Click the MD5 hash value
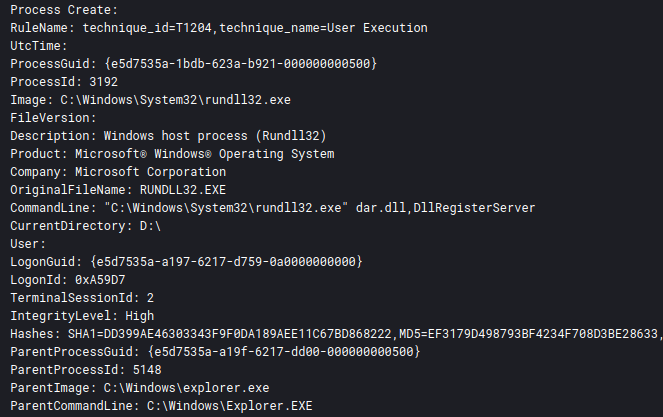Image resolution: width=663 pixels, height=417 pixels. [x=543, y=334]
